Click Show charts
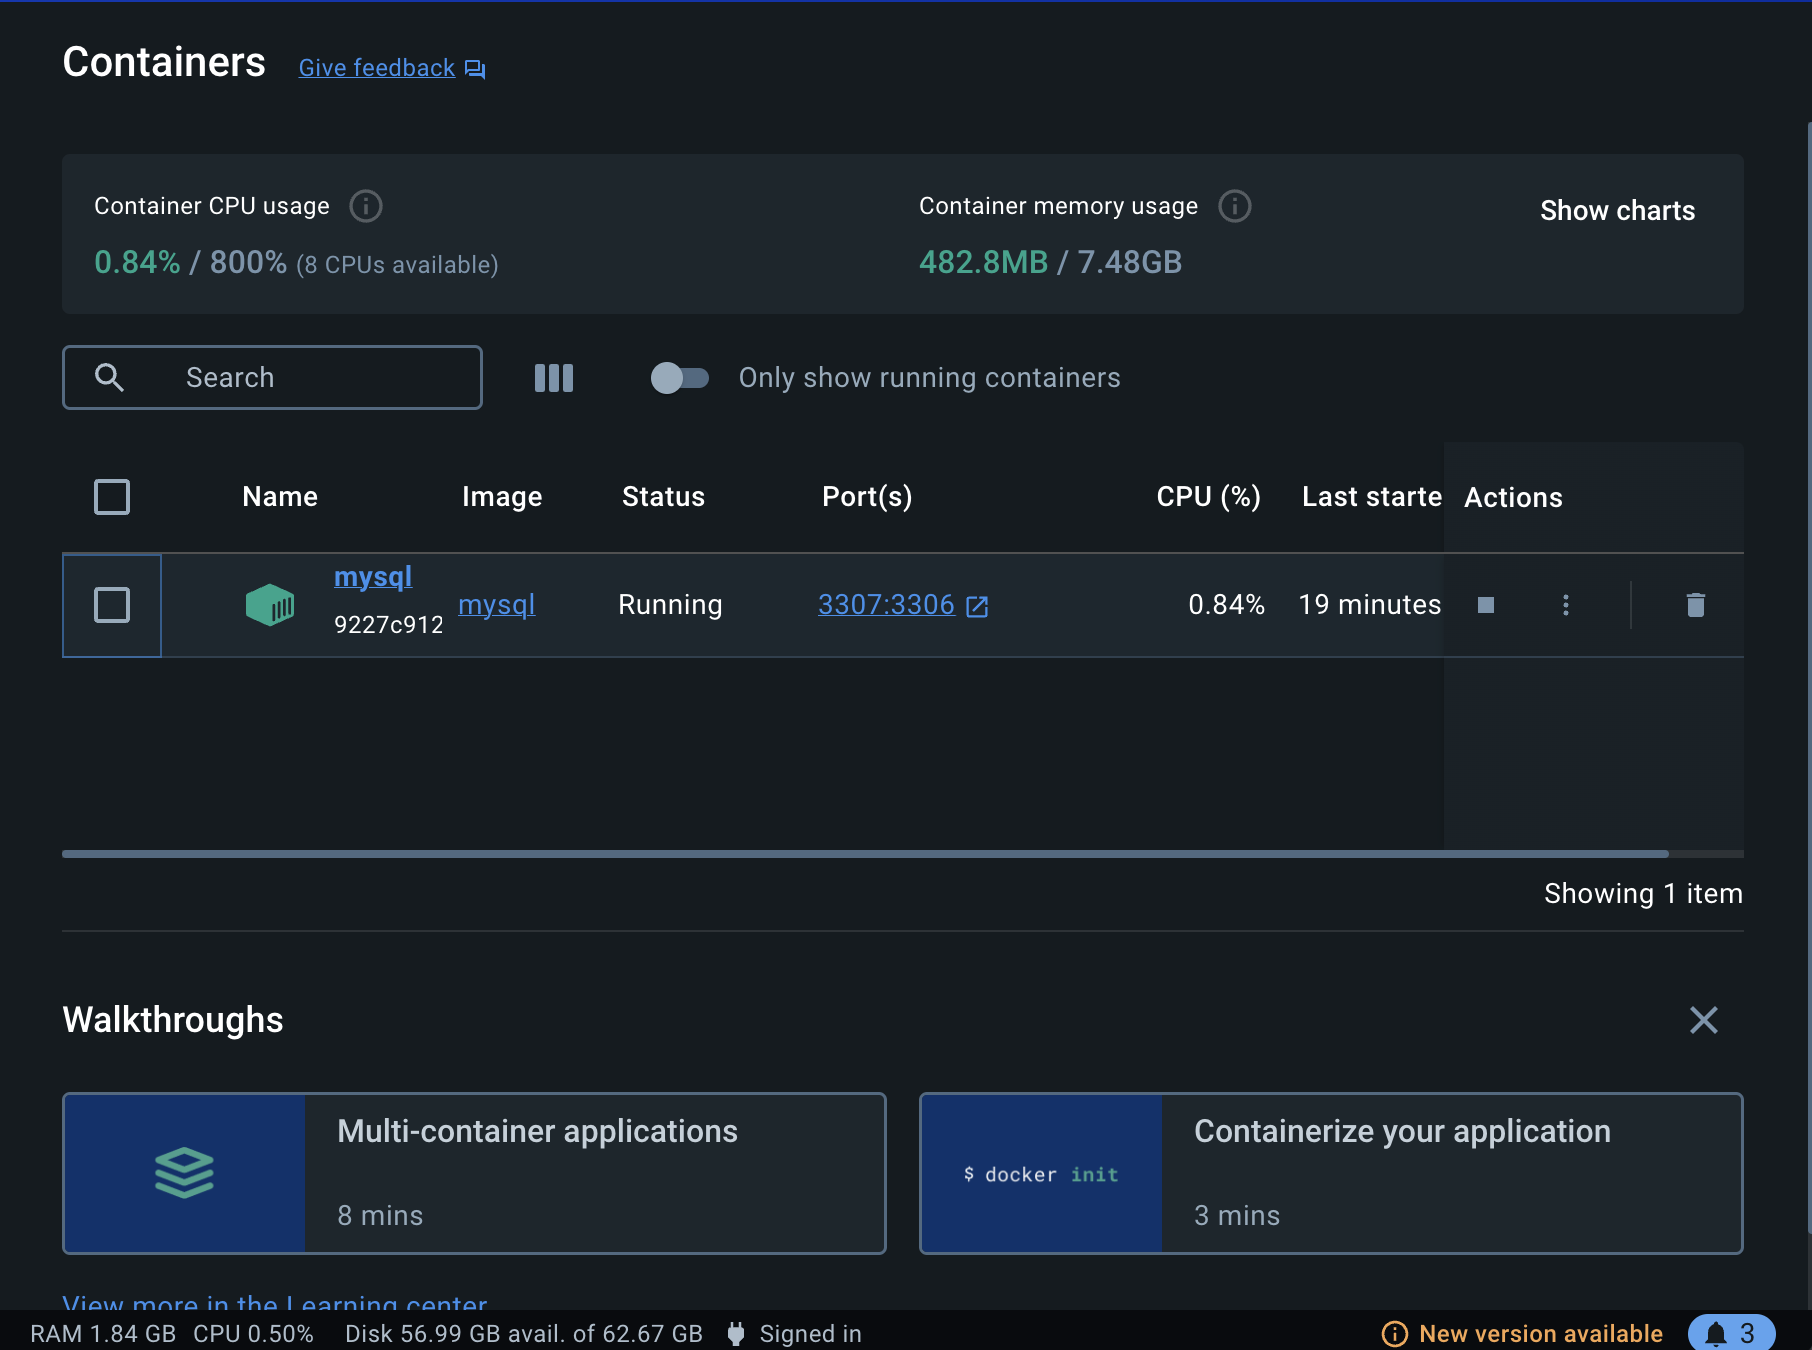The width and height of the screenshot is (1812, 1350). pyautogui.click(x=1617, y=210)
